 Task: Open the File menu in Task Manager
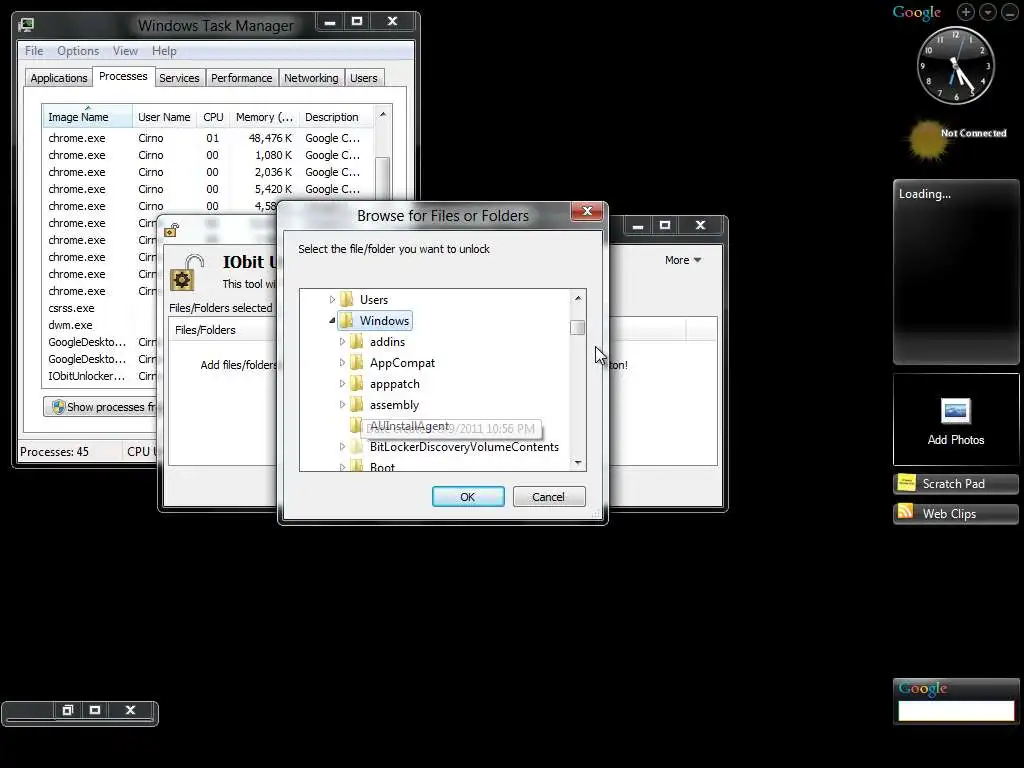[34, 51]
